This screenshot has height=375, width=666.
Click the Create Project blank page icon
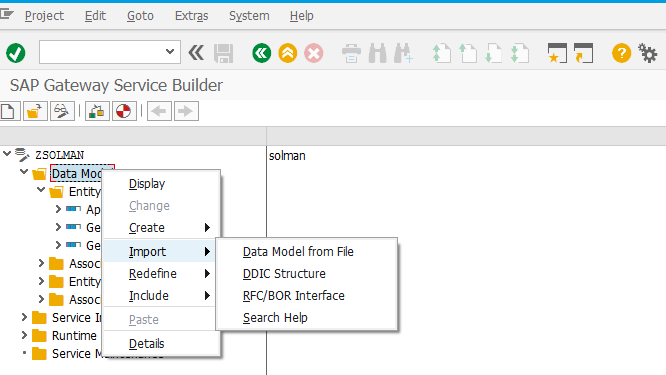9,111
